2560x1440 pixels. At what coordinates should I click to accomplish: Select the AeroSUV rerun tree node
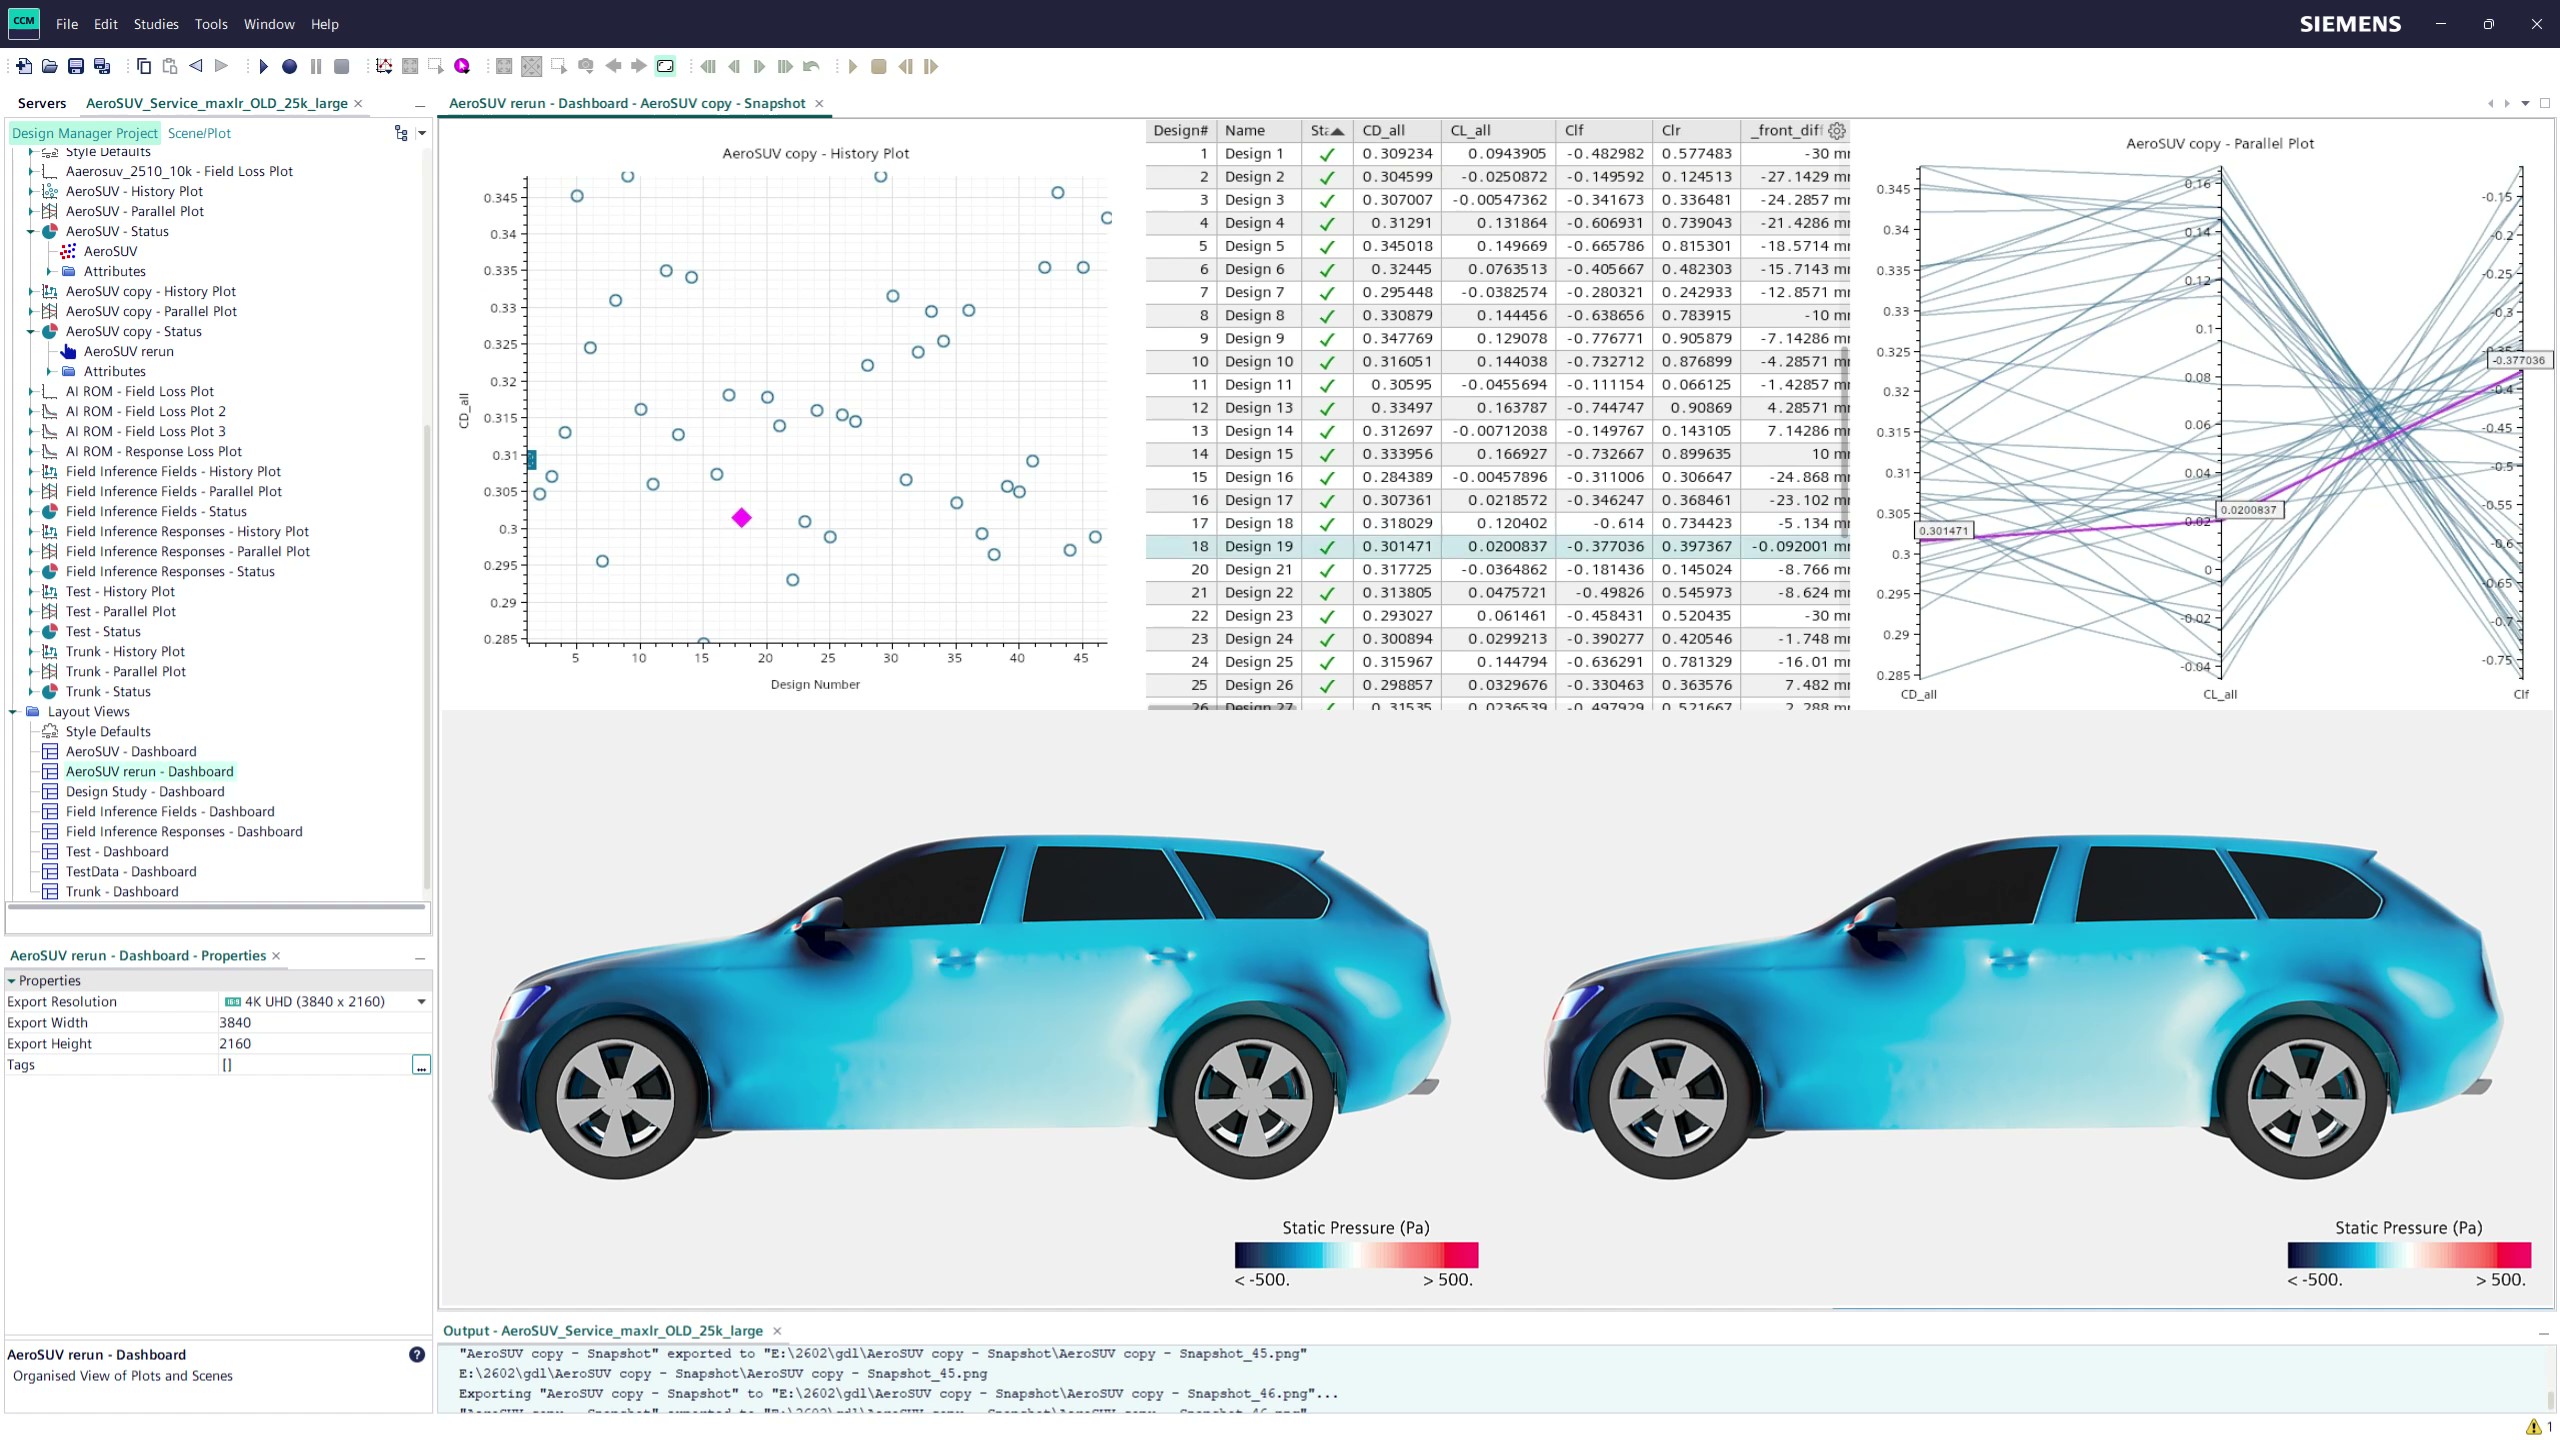click(128, 352)
